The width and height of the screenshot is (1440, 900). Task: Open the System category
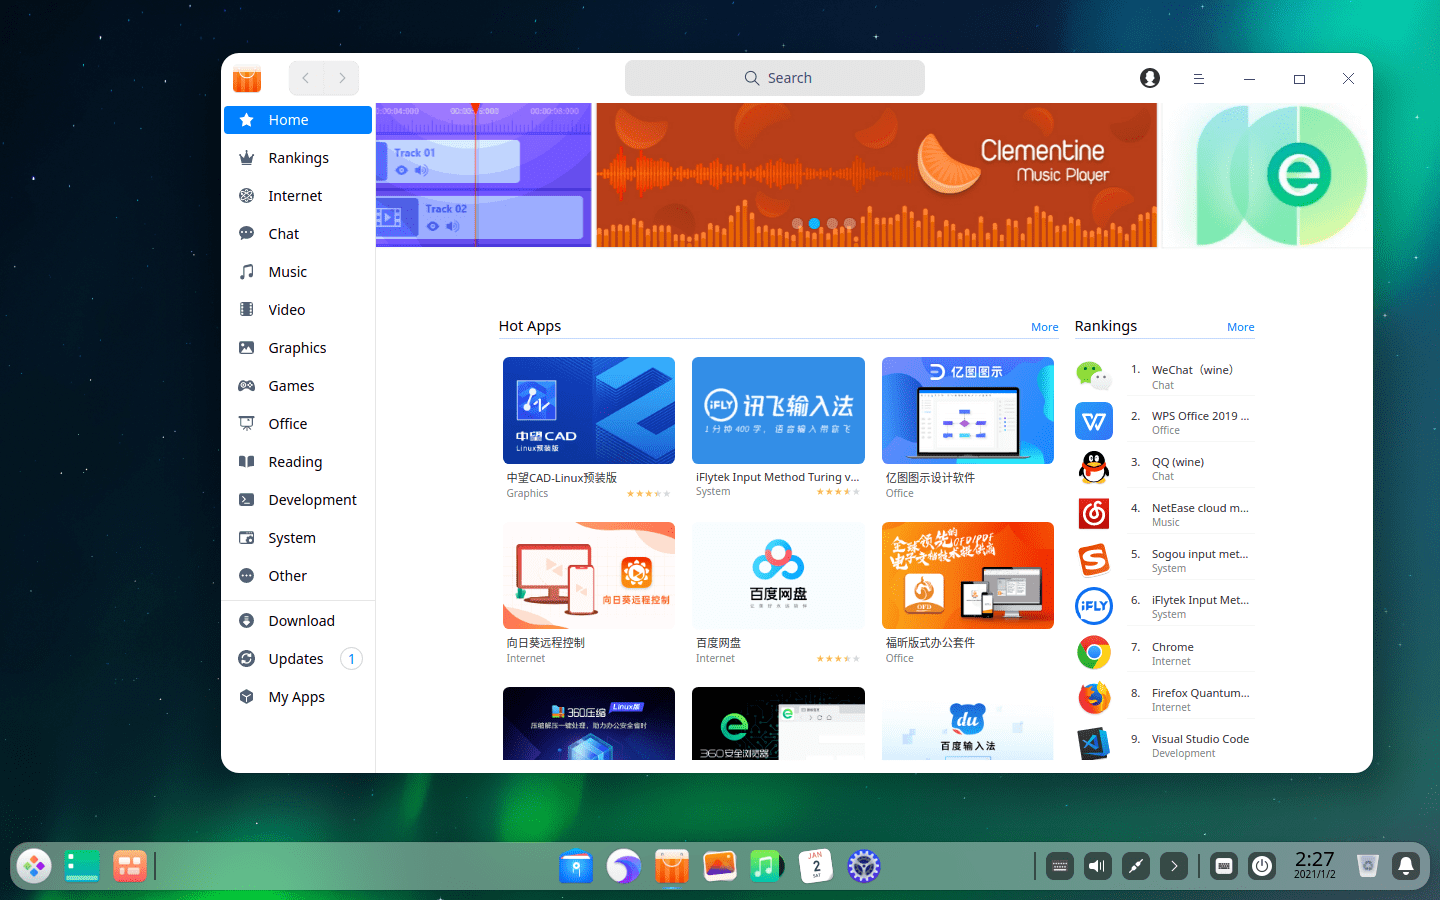point(298,538)
